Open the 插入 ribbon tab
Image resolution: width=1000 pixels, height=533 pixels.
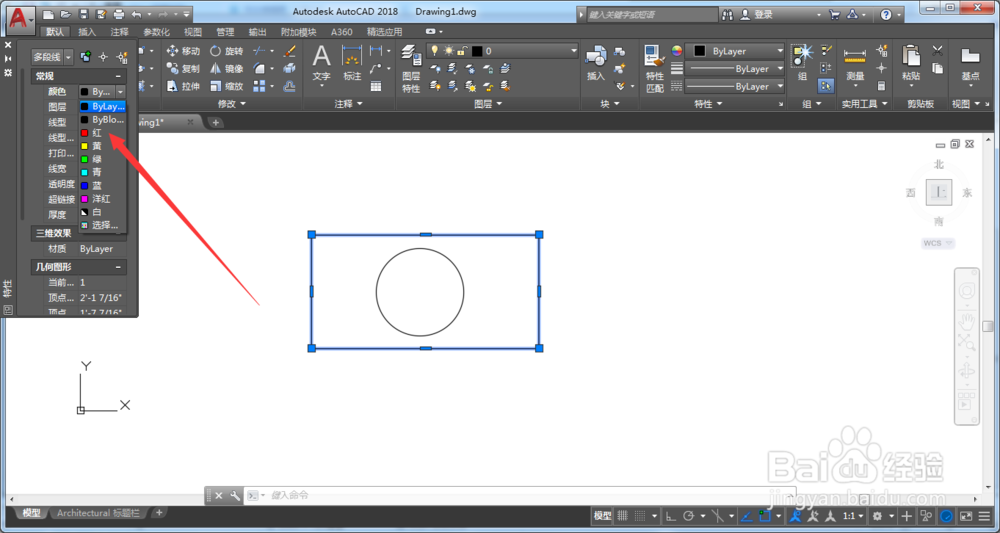[87, 32]
